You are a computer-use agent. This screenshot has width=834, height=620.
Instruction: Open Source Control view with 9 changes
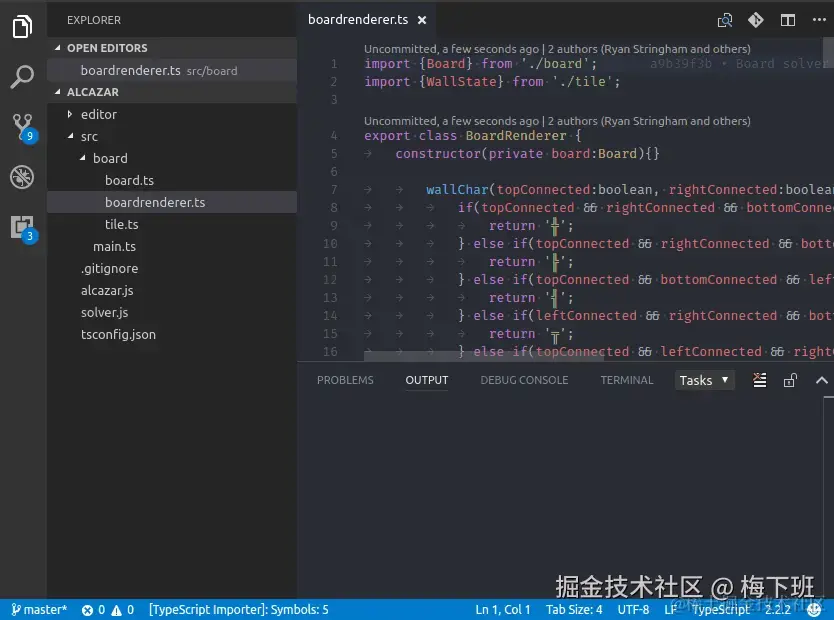click(x=23, y=128)
